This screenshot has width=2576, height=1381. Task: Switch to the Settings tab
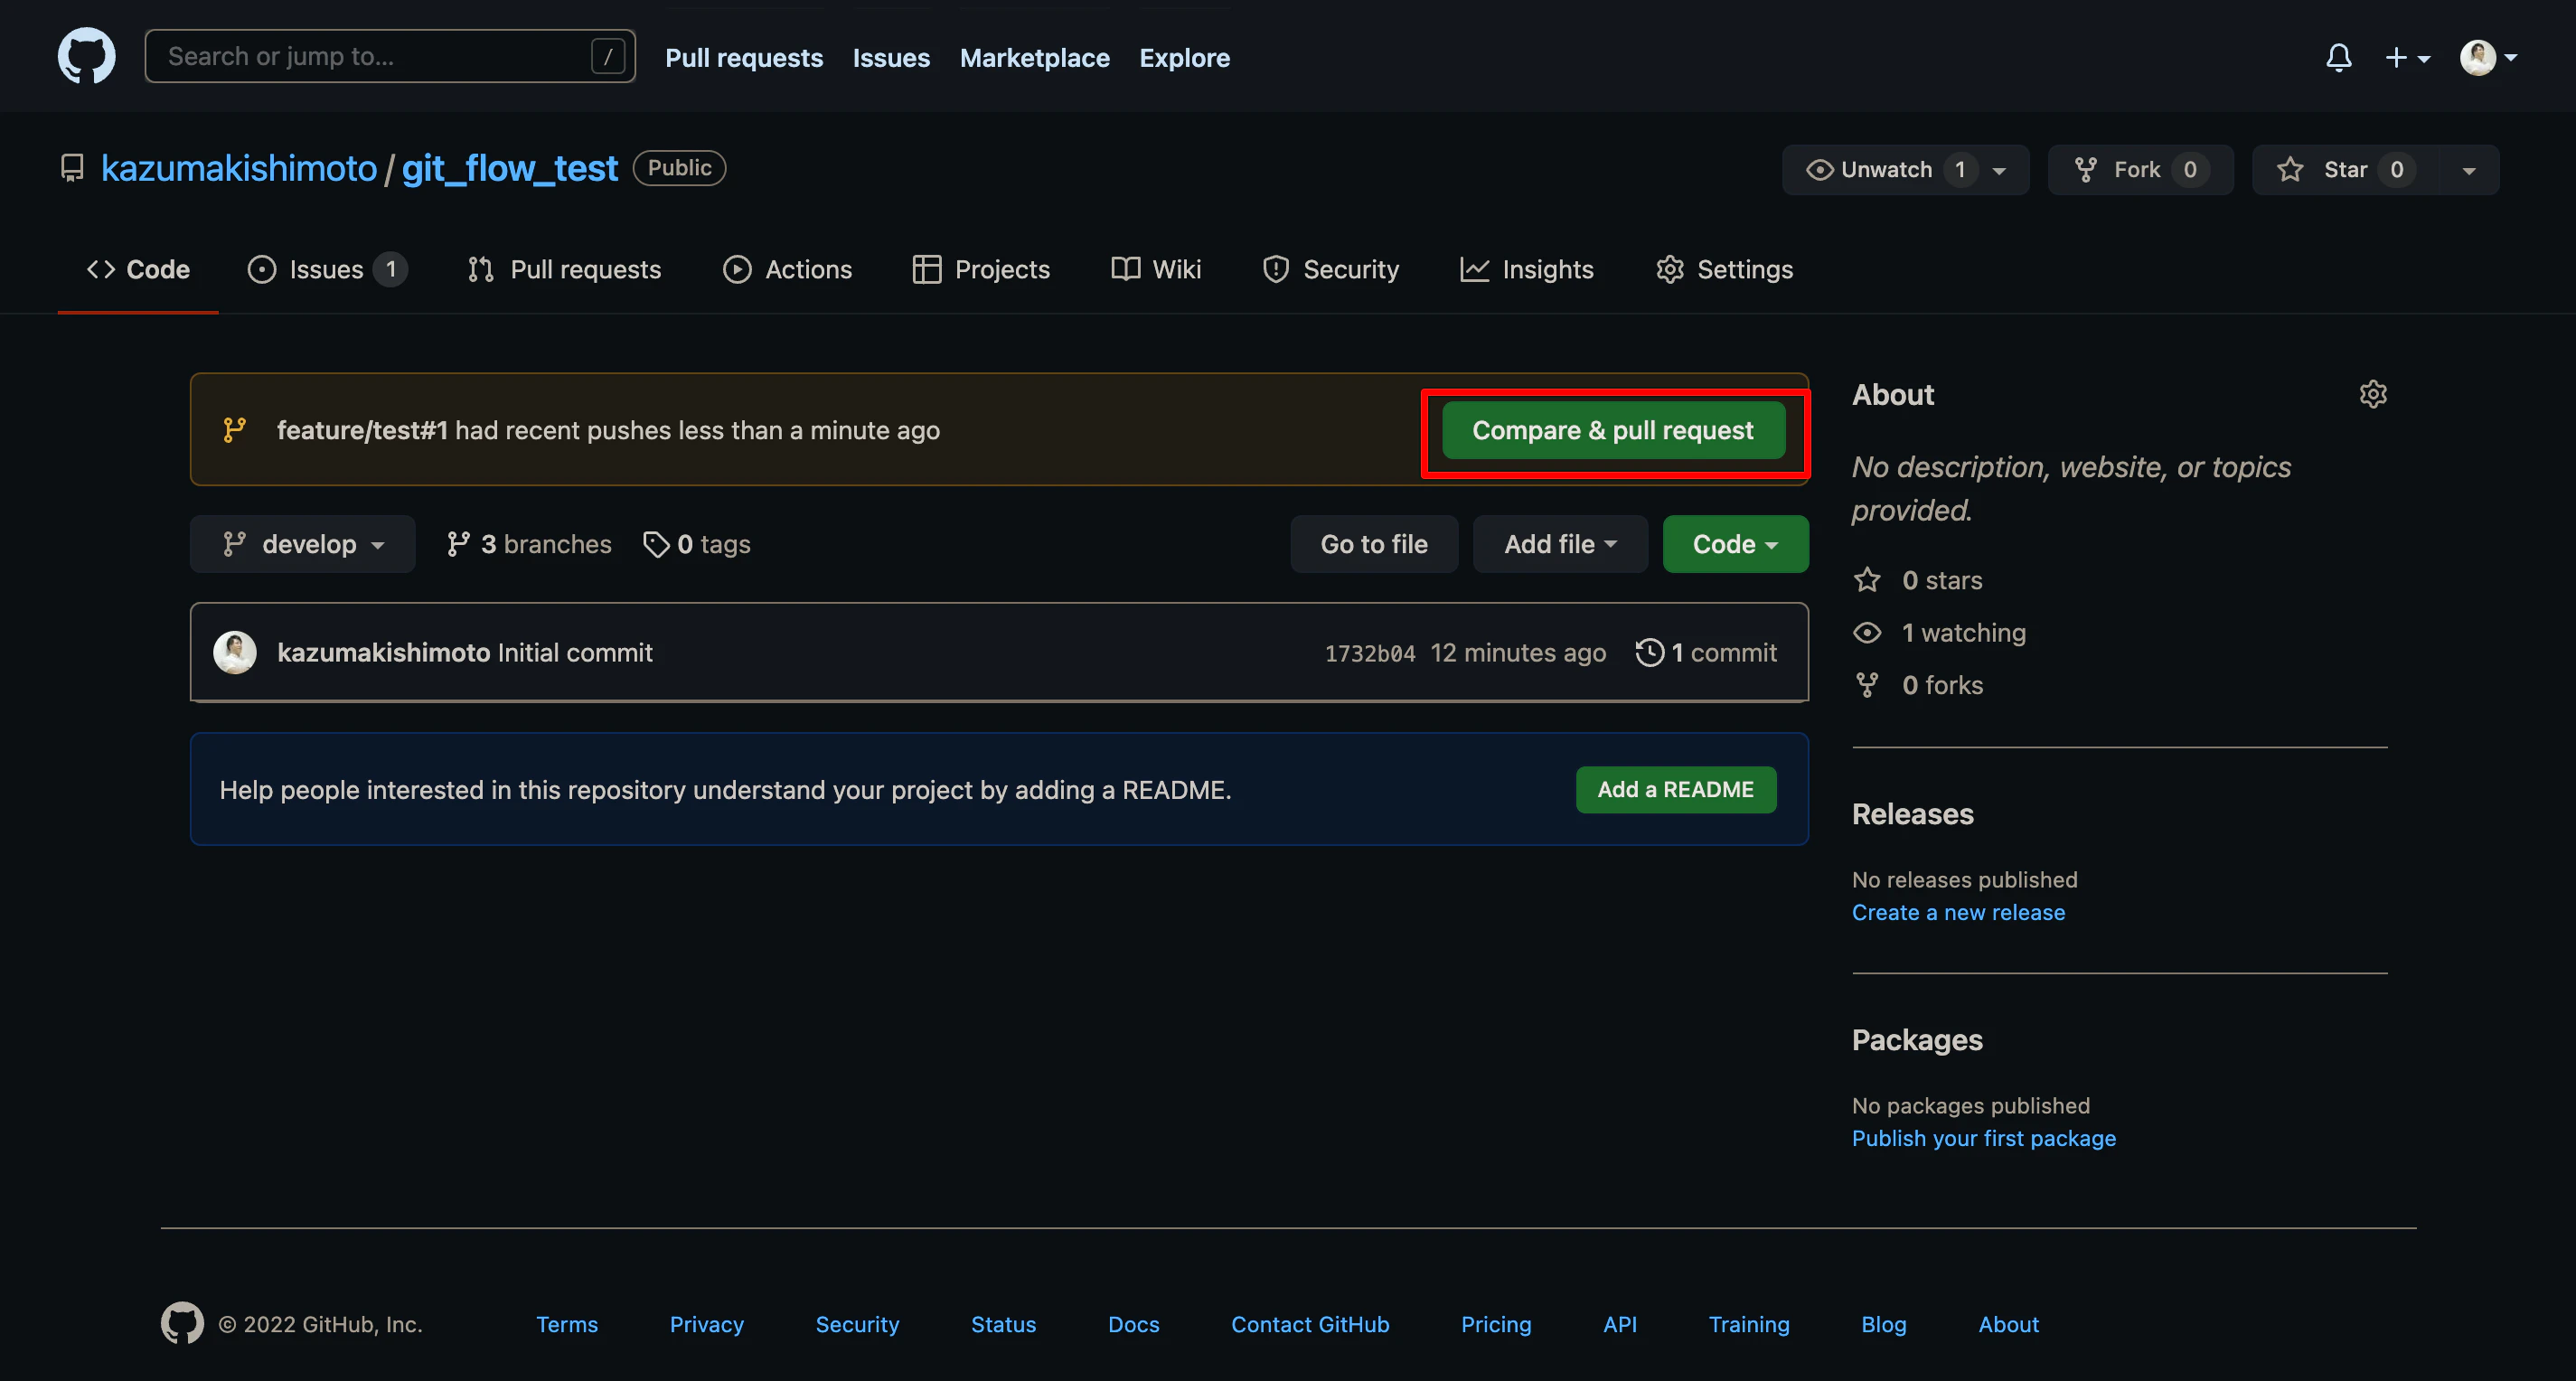click(1724, 269)
